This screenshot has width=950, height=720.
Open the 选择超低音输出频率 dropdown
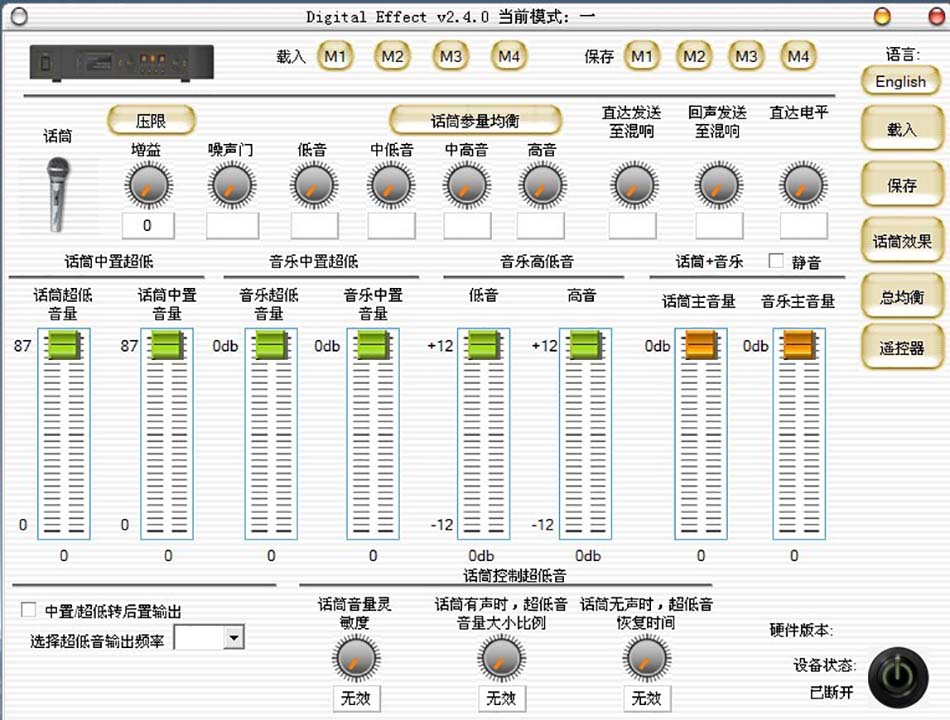pyautogui.click(x=234, y=637)
